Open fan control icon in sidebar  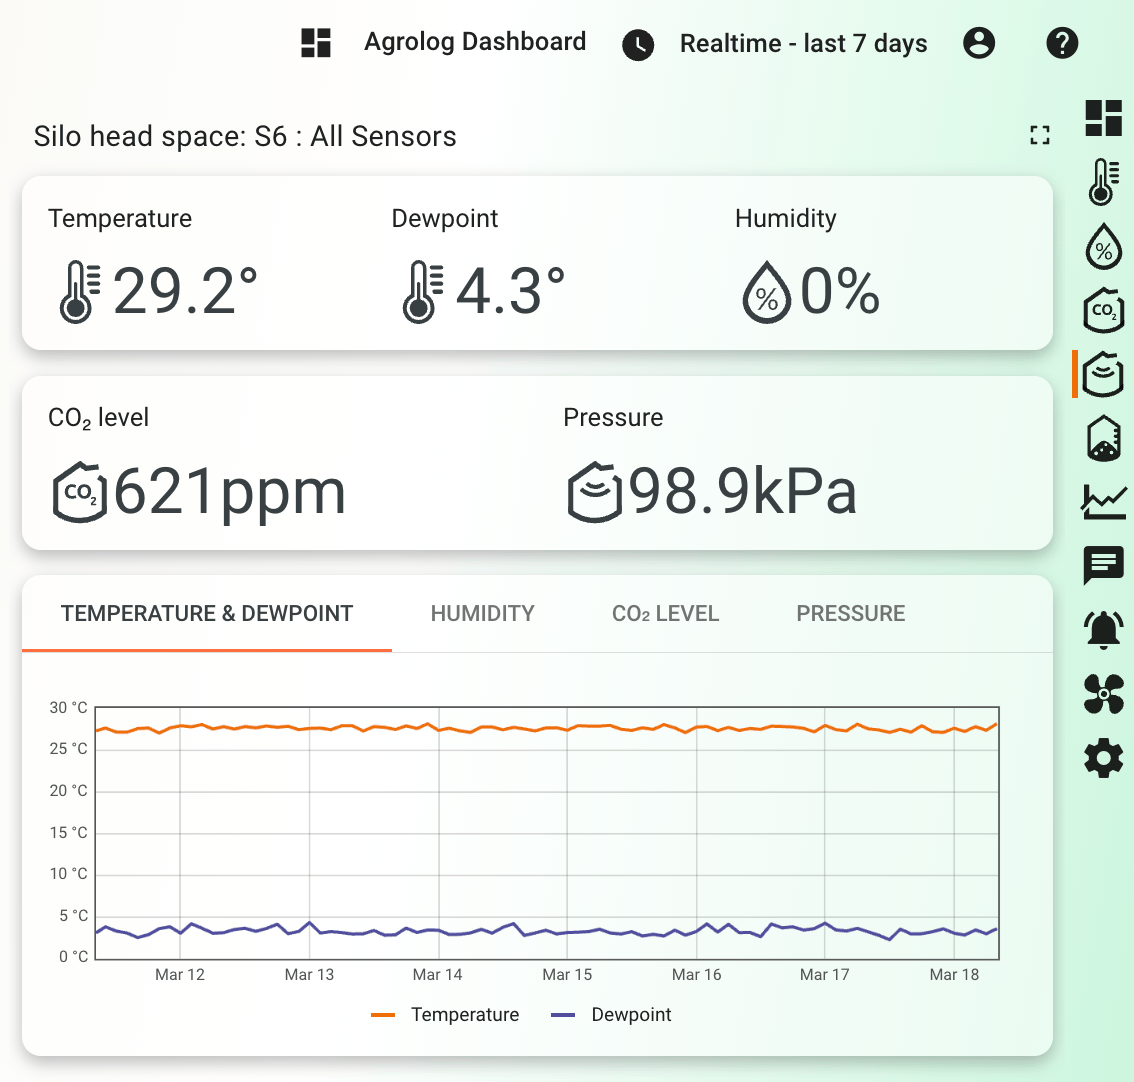1103,694
